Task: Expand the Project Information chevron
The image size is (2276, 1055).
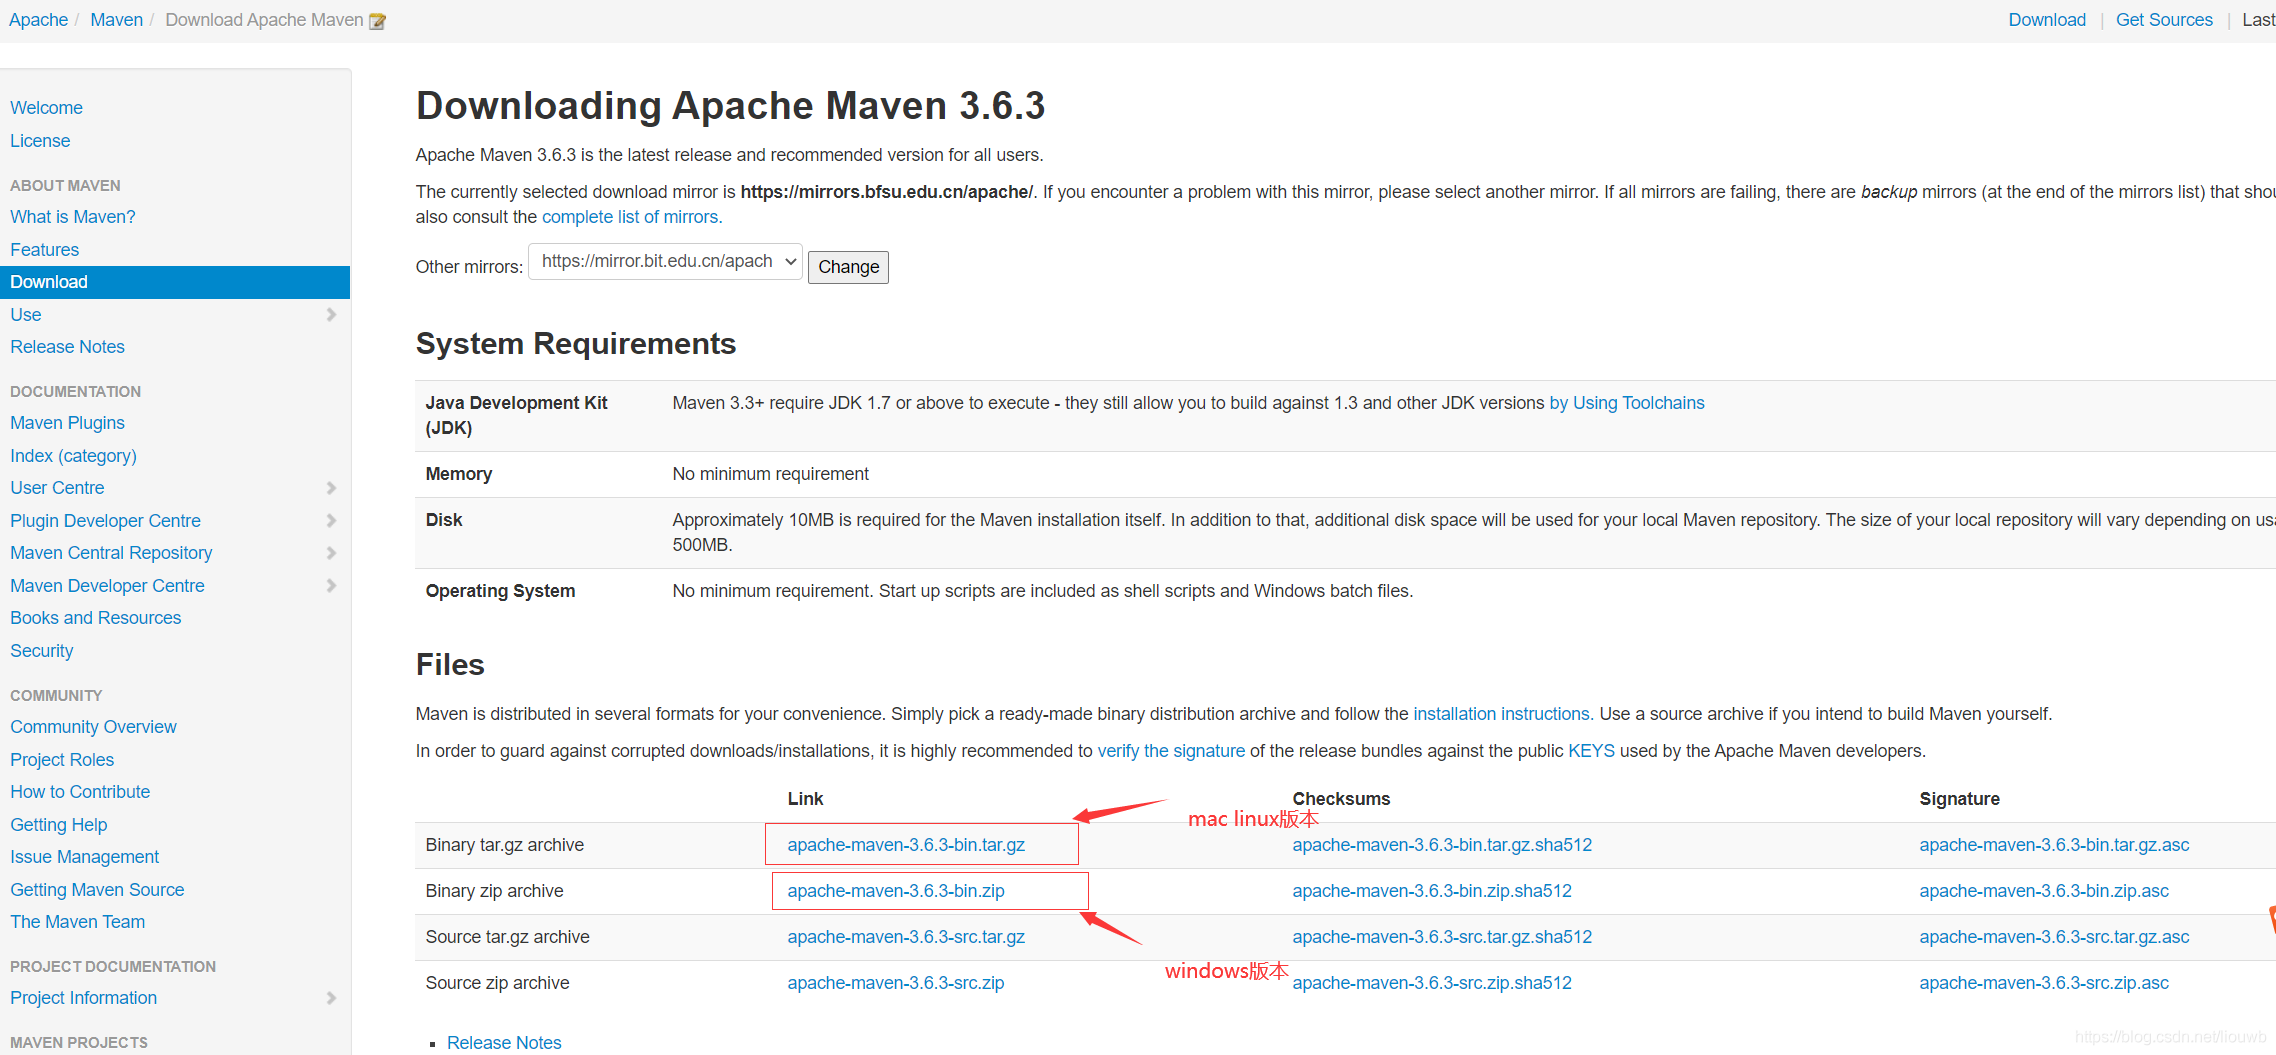Action: (331, 998)
